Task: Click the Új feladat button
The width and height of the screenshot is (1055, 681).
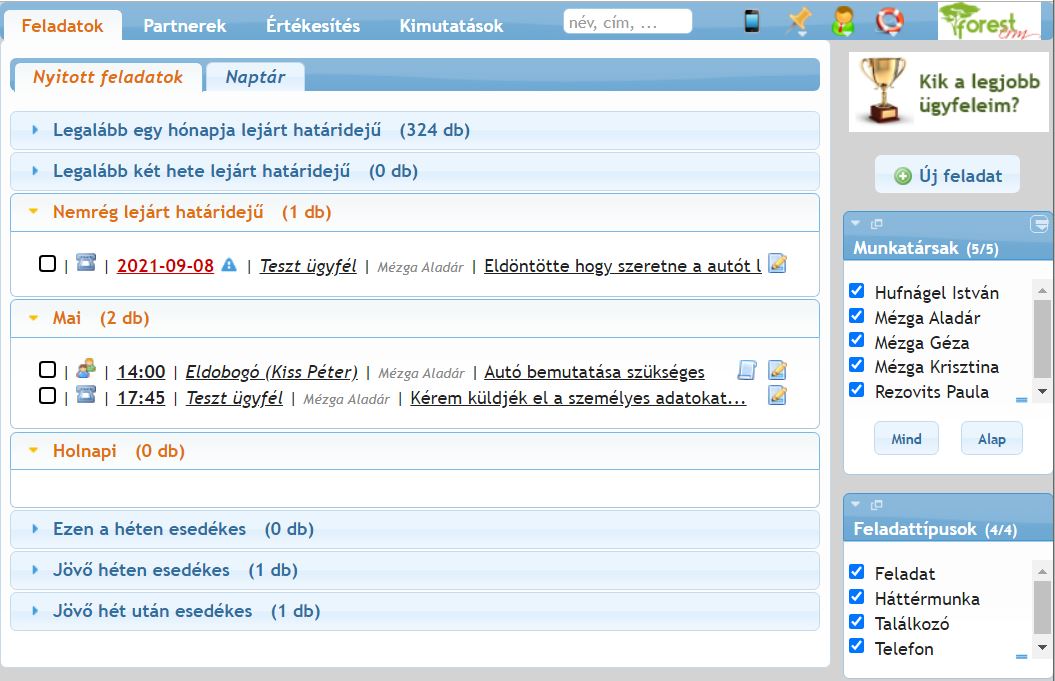Action: pyautogui.click(x=947, y=176)
